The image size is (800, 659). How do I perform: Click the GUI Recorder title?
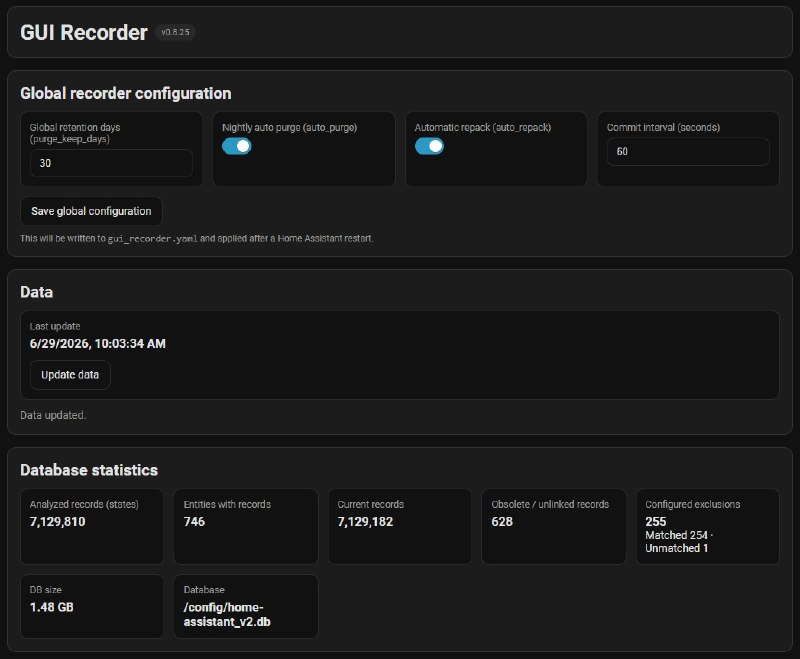click(x=84, y=33)
